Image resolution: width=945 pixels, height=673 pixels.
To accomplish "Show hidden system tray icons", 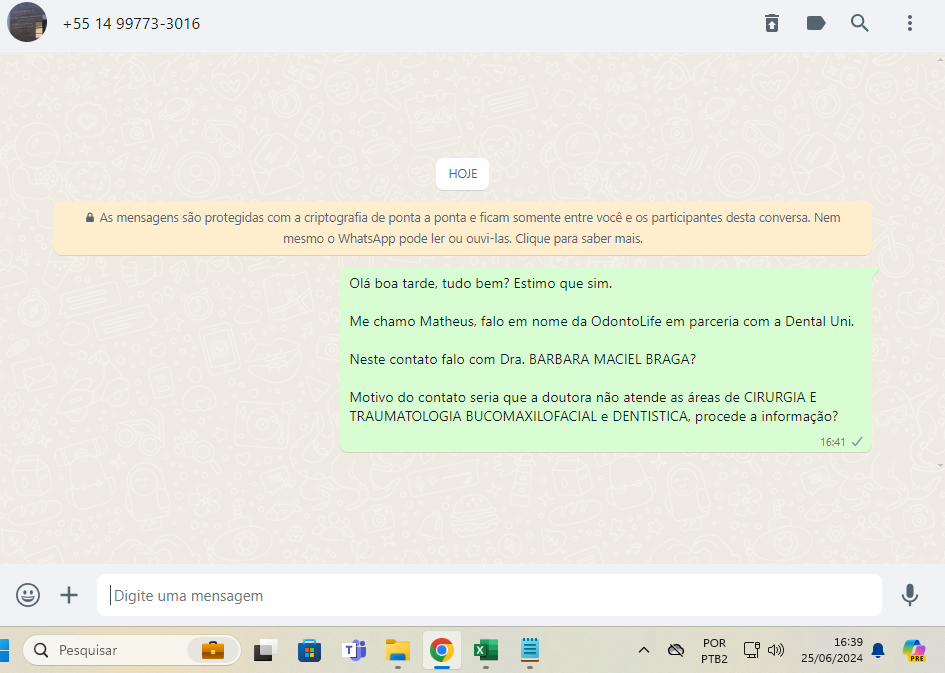I will [644, 650].
